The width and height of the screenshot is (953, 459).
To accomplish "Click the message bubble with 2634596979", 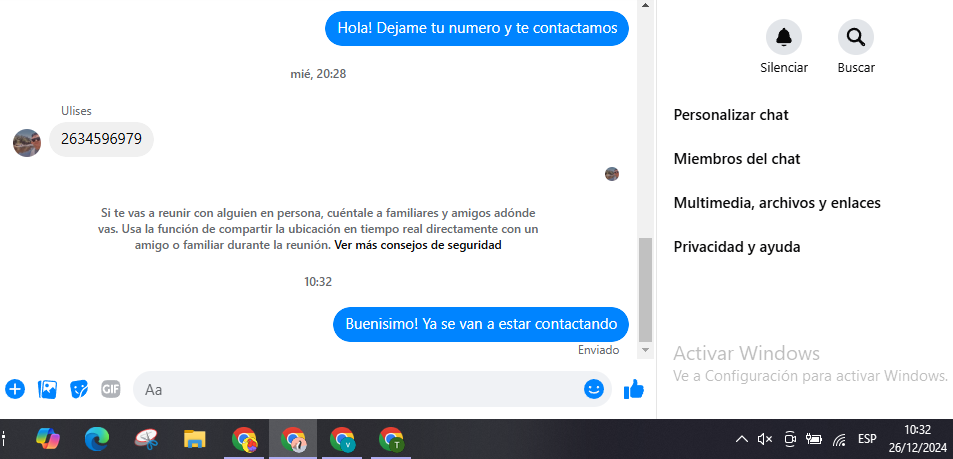I will 101,139.
